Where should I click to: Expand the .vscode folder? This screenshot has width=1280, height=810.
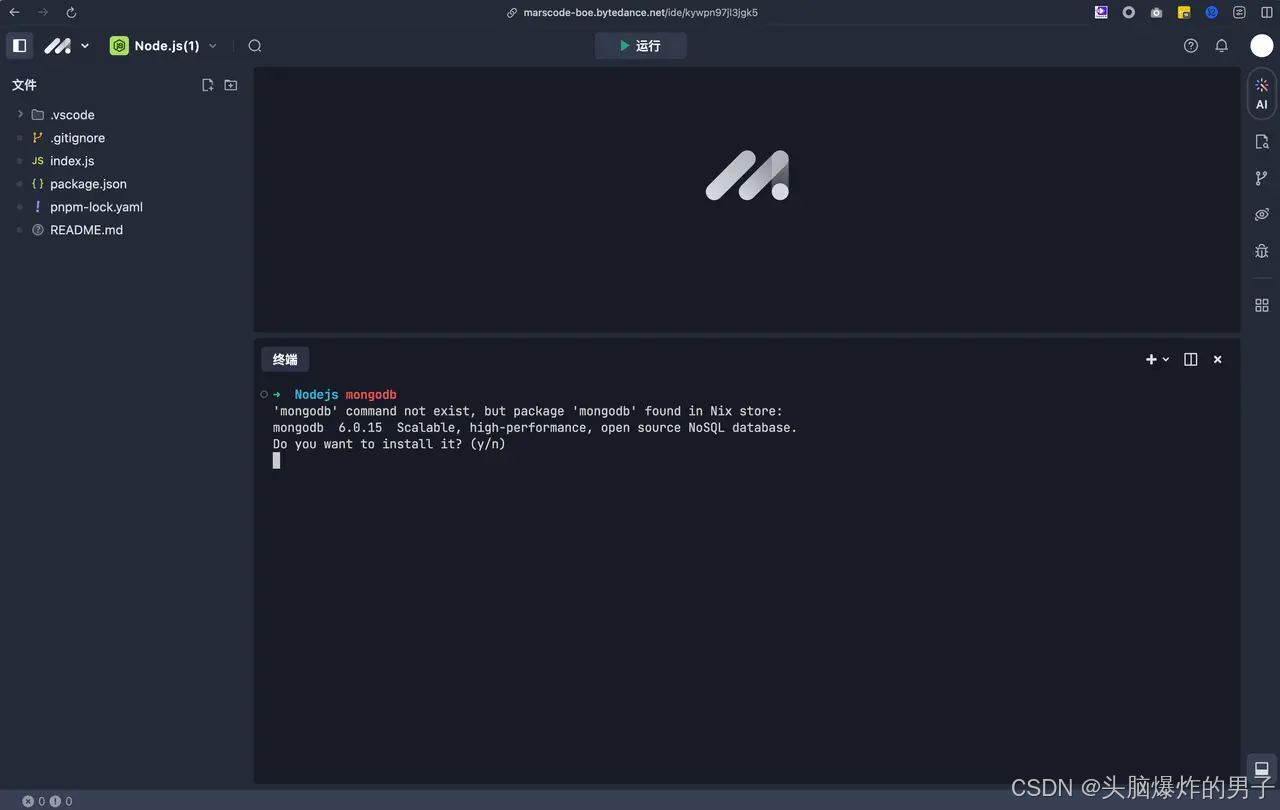click(18, 114)
